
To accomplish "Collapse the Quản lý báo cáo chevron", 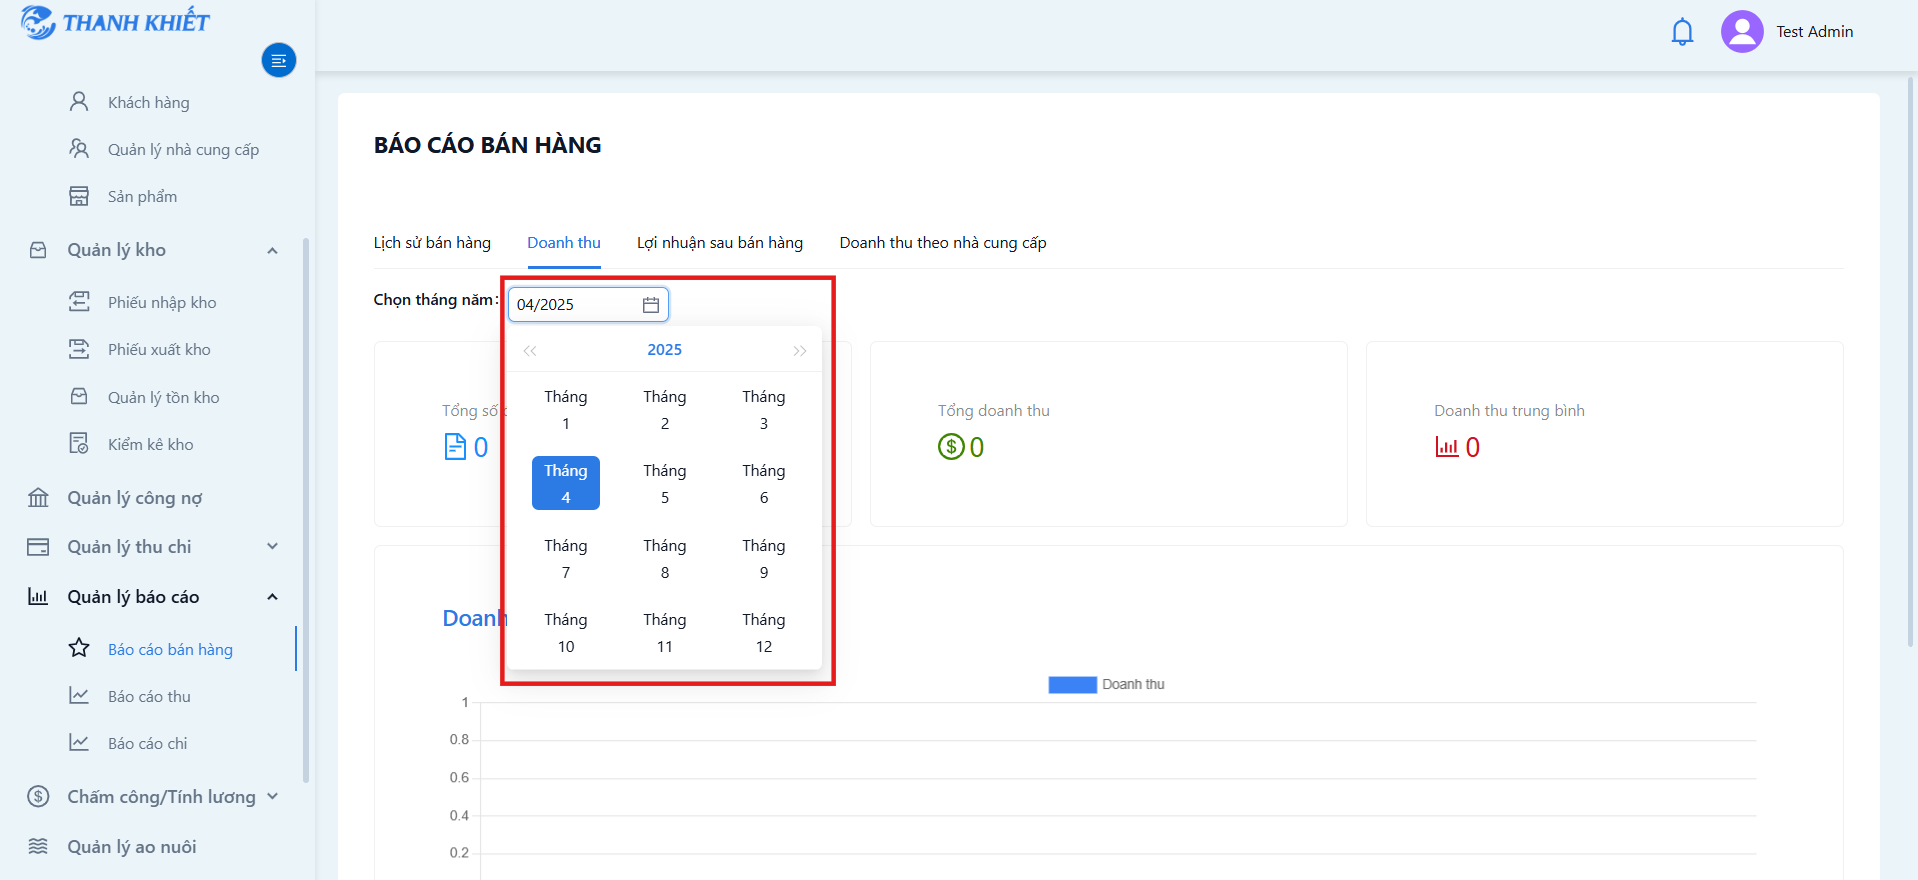I will (272, 597).
